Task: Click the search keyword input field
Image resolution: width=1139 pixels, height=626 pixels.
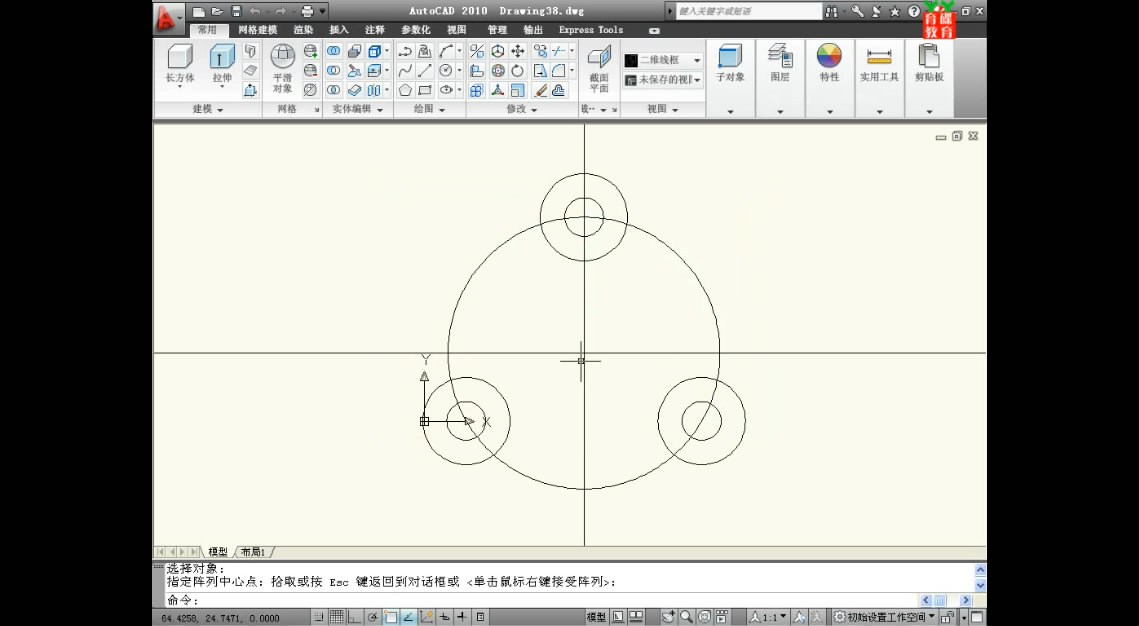Action: [748, 11]
